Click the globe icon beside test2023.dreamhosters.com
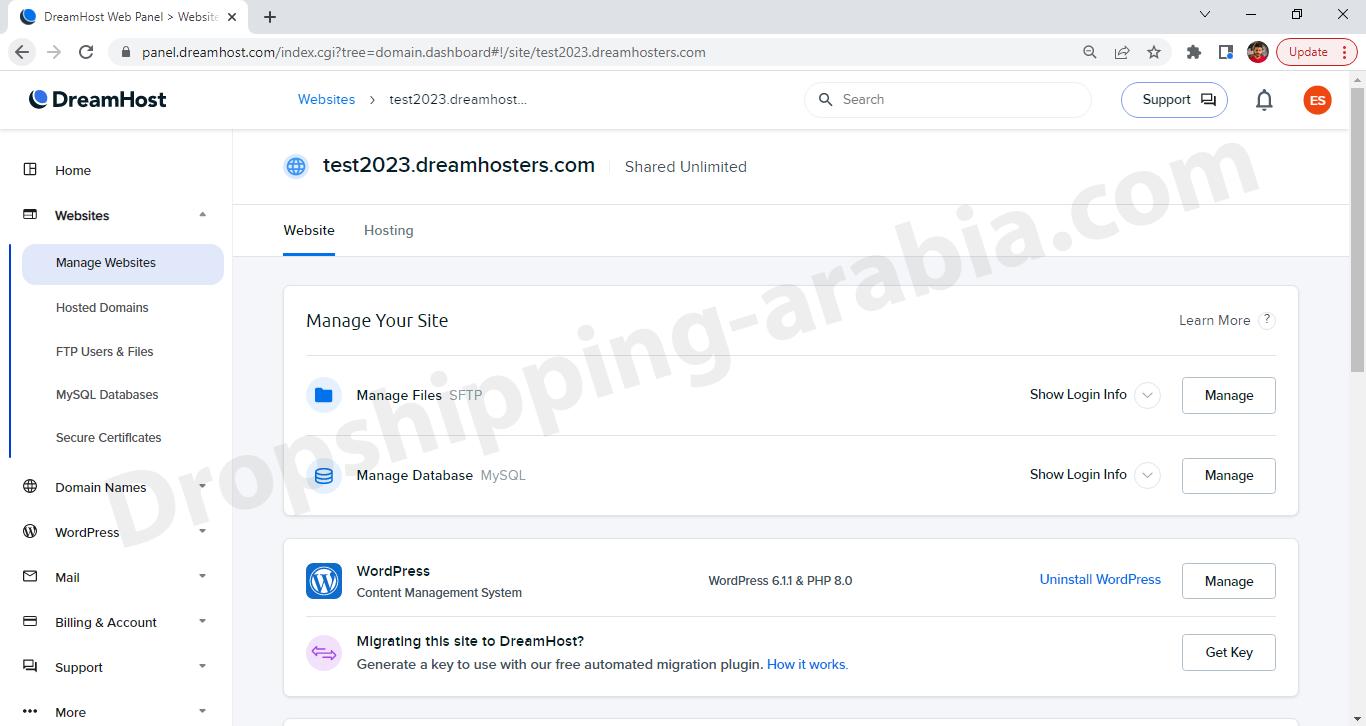The width and height of the screenshot is (1366, 726). [296, 167]
